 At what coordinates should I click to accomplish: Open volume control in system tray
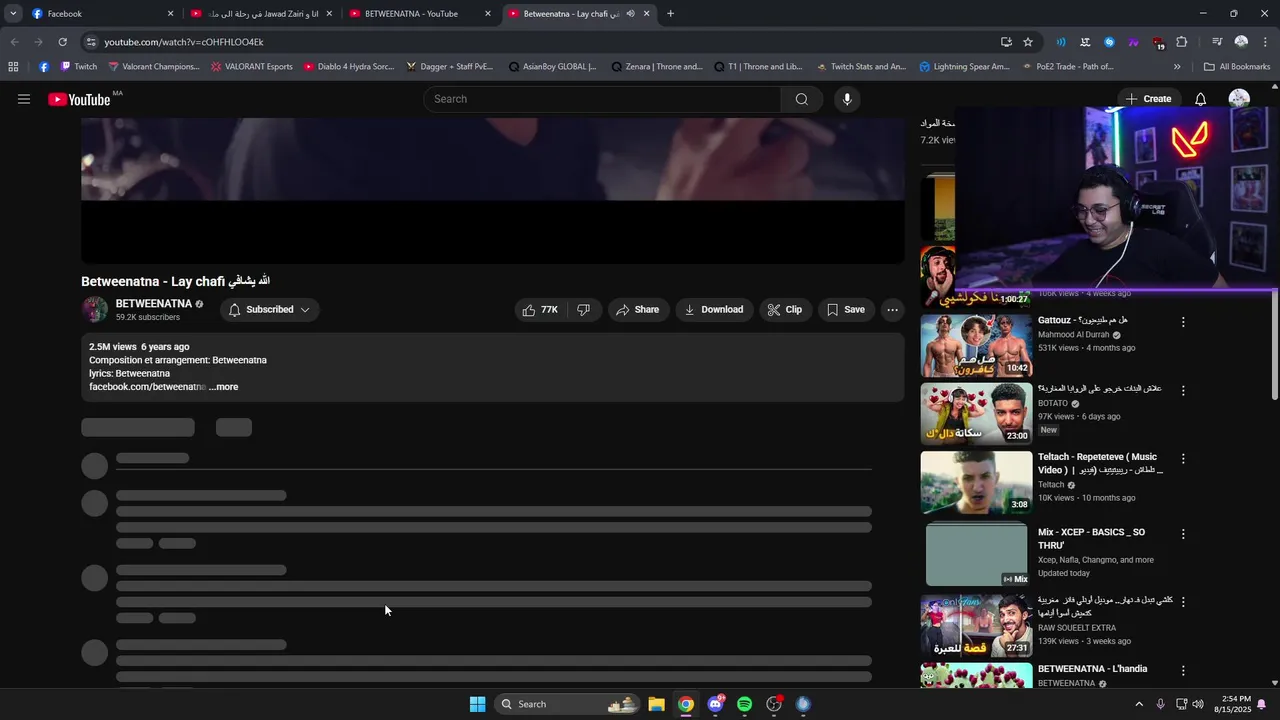click(1198, 704)
